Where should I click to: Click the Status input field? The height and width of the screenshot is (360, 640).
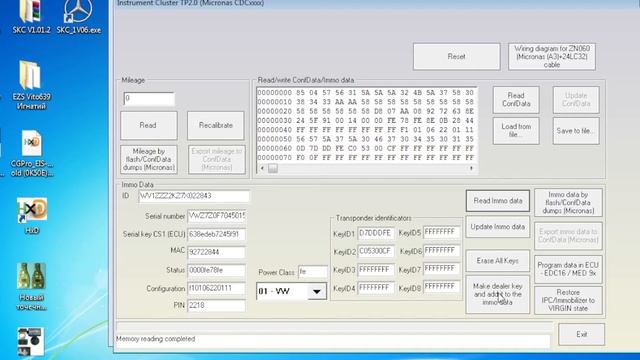(x=216, y=270)
